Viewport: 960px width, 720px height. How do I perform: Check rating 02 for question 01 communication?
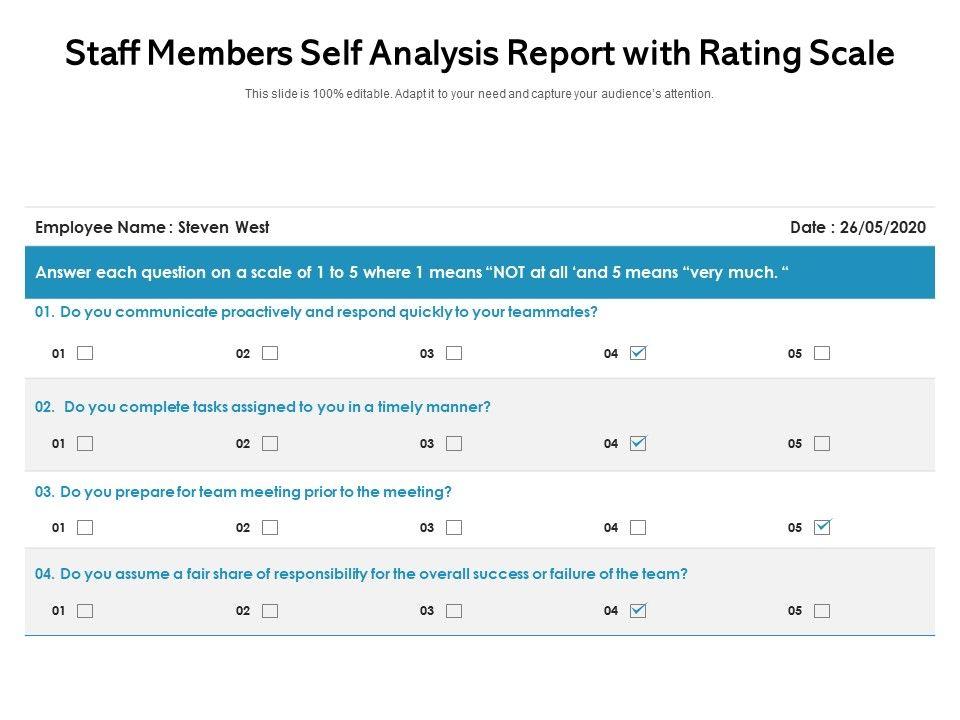click(x=270, y=353)
